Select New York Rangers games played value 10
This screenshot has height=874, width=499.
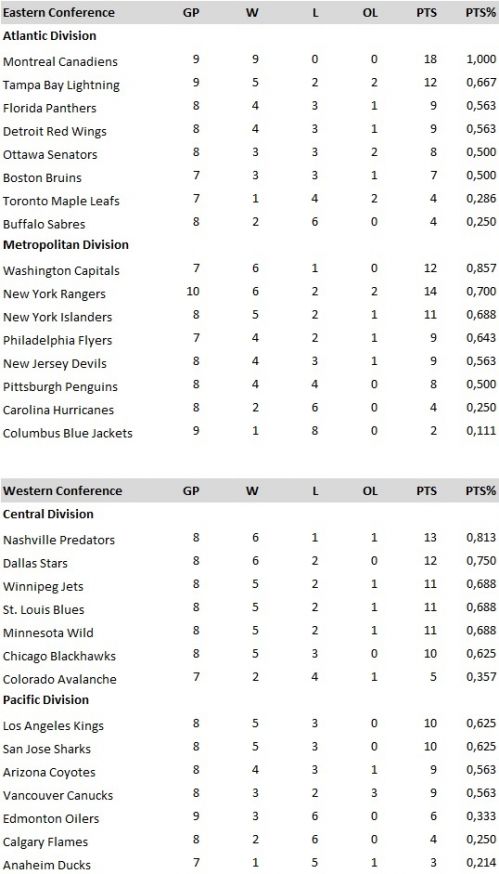click(x=193, y=291)
